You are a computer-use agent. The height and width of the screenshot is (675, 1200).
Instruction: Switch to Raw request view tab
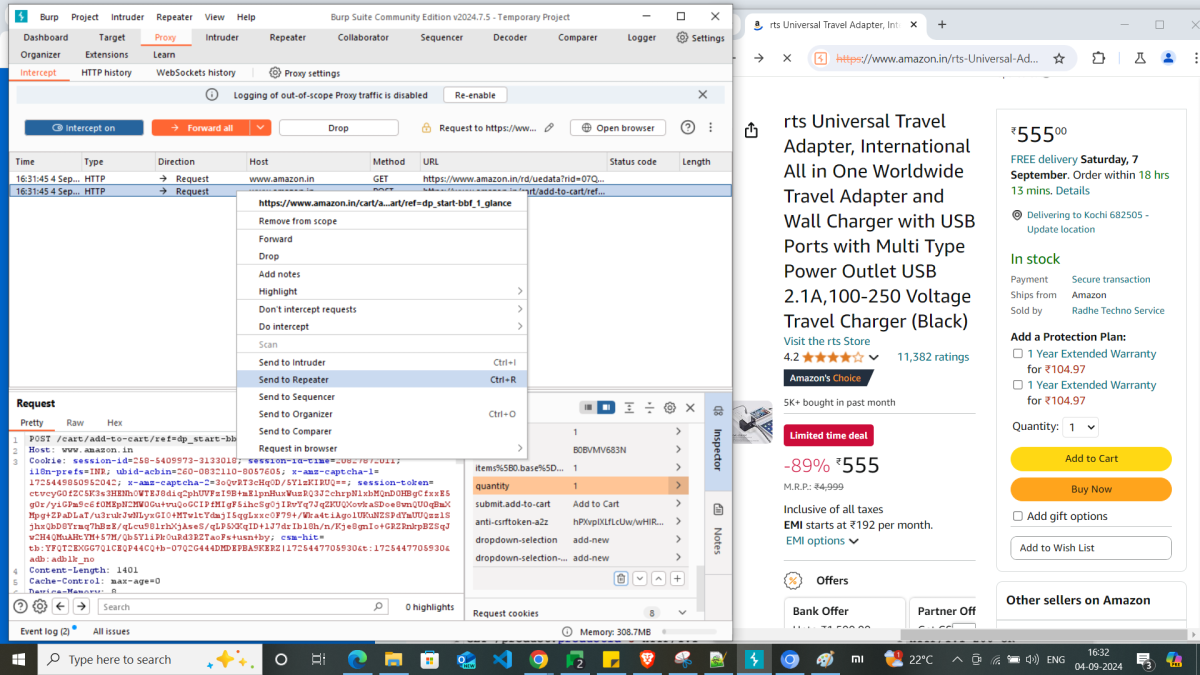(75, 423)
